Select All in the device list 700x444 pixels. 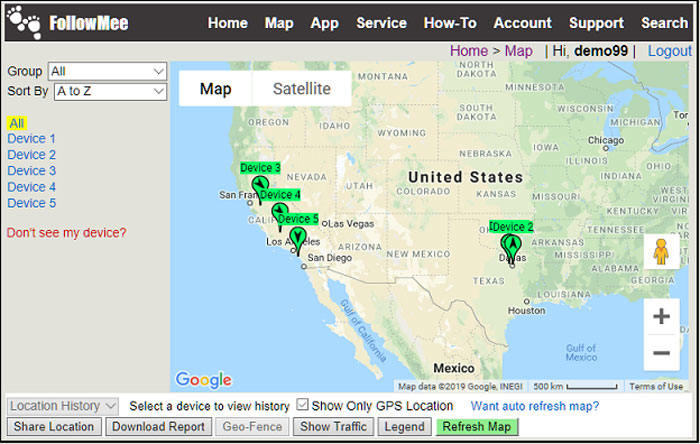[x=17, y=123]
